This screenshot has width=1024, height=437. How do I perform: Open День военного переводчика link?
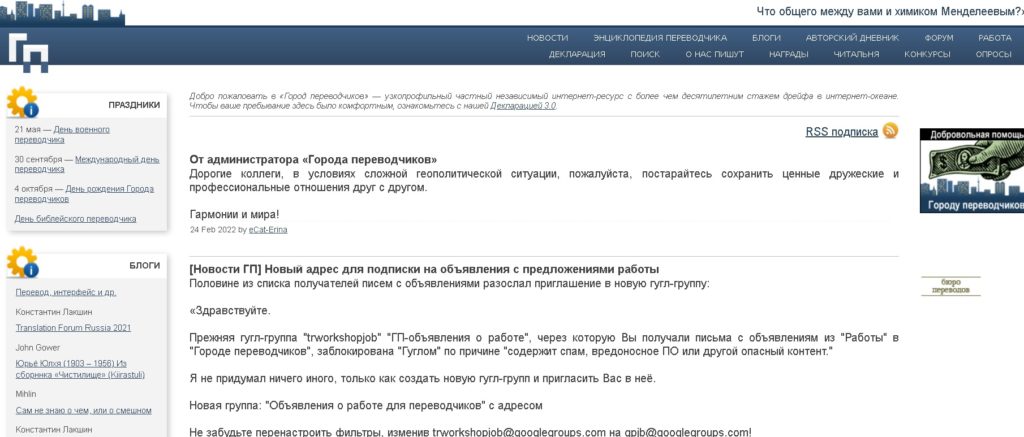click(x=62, y=135)
